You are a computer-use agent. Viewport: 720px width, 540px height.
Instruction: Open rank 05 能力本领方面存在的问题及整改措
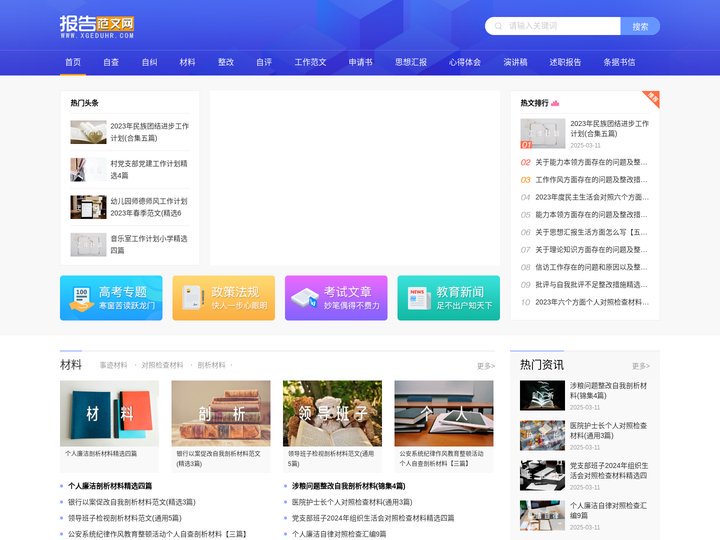(591, 214)
